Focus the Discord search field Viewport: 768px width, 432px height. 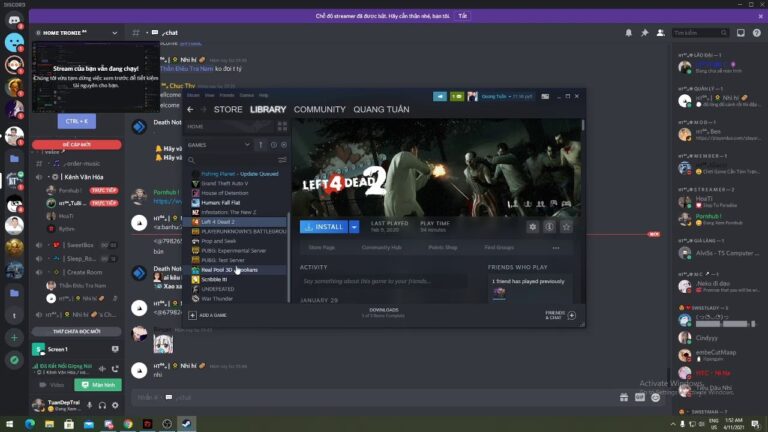coord(699,33)
